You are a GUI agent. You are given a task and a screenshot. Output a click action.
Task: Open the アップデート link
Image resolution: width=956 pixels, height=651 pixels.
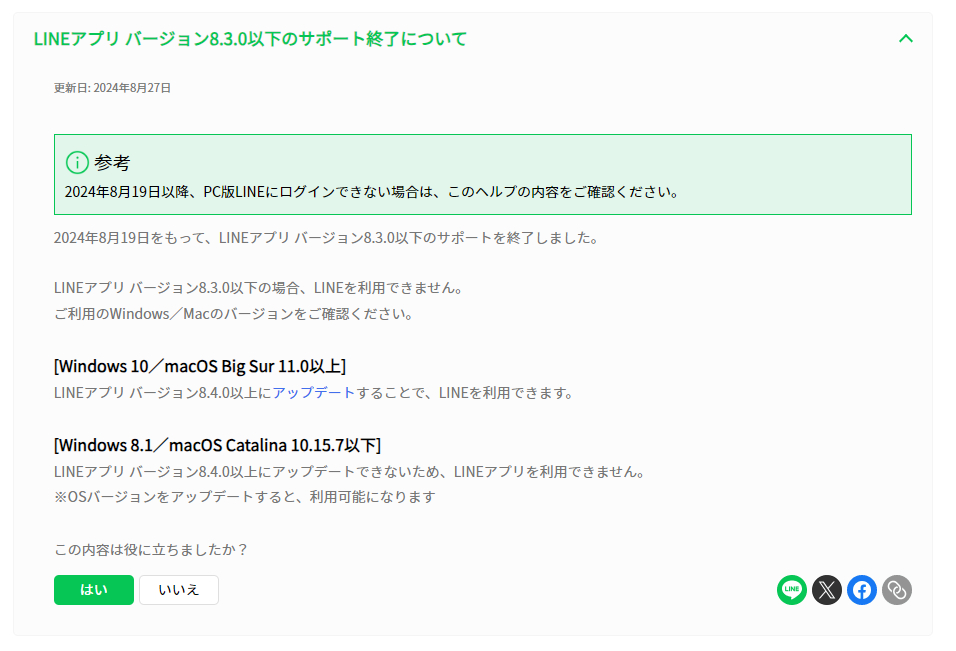(313, 393)
